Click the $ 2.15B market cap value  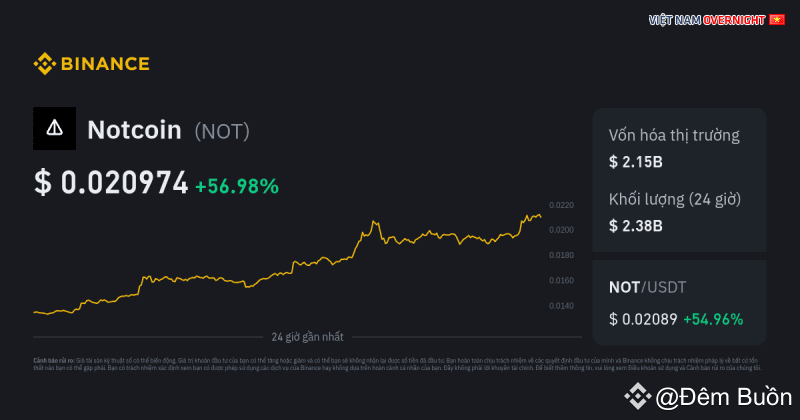point(636,162)
